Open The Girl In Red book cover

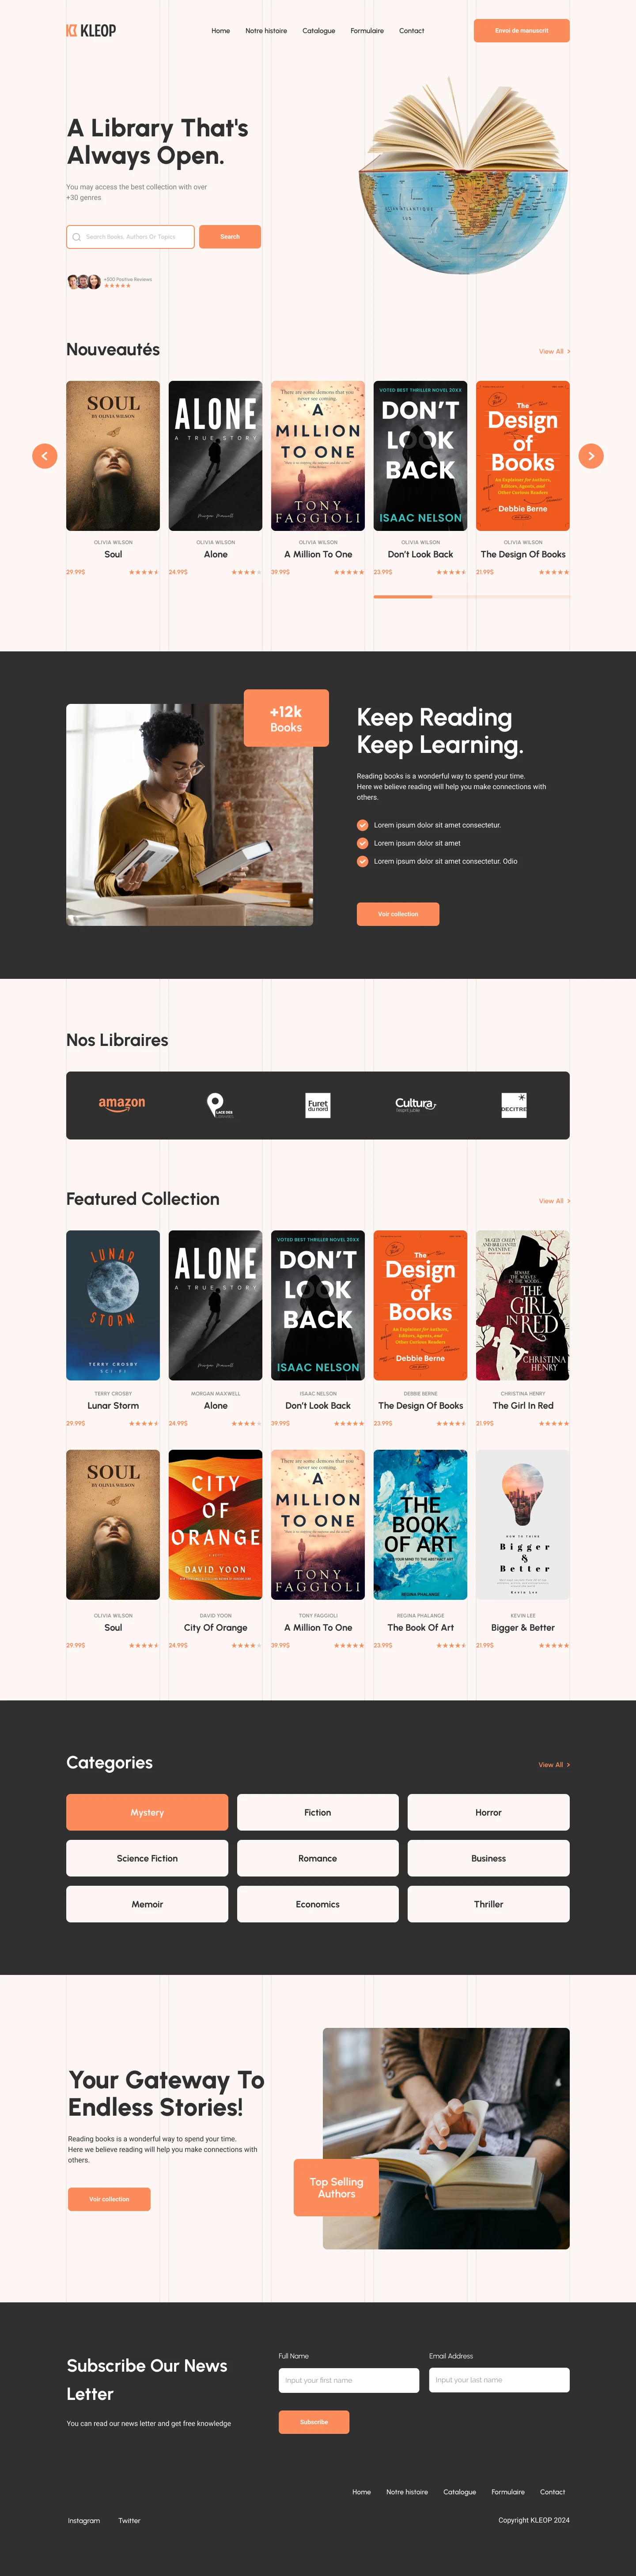523,1305
